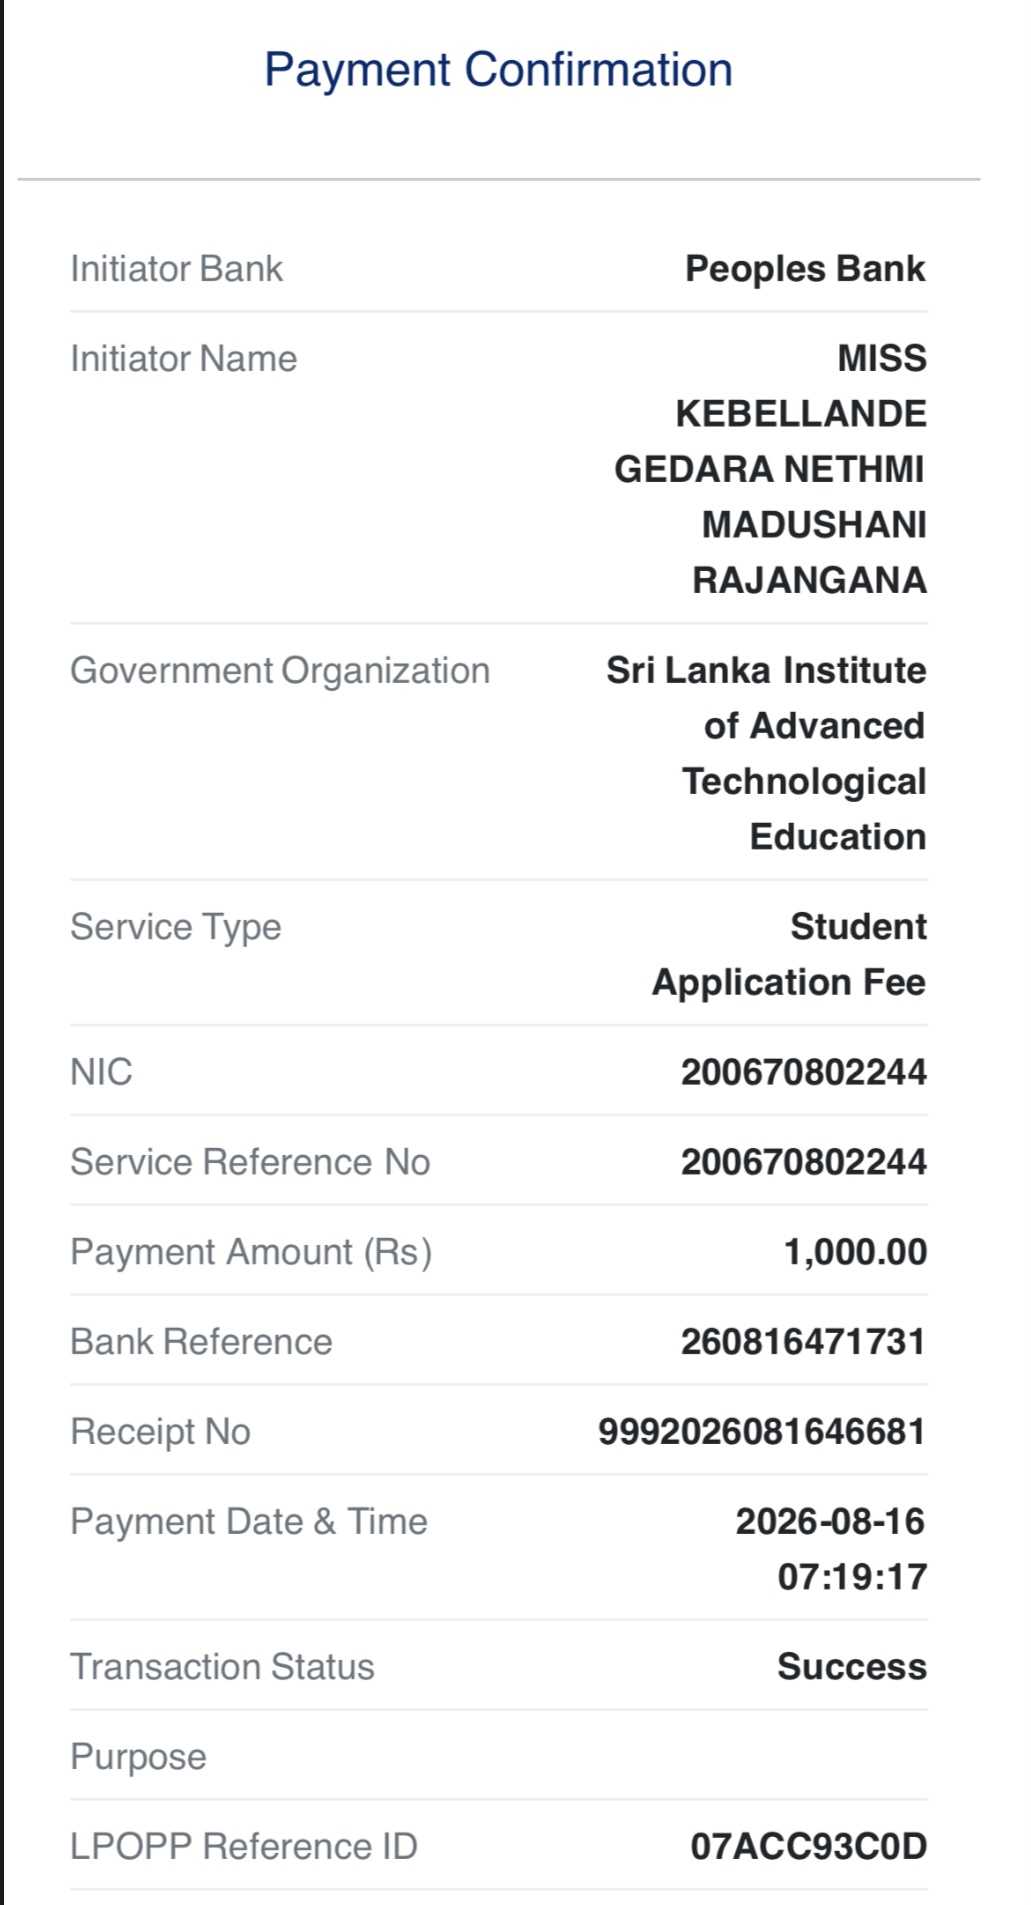1031x1905 pixels.
Task: Select the initiator name text
Action: 770,469
